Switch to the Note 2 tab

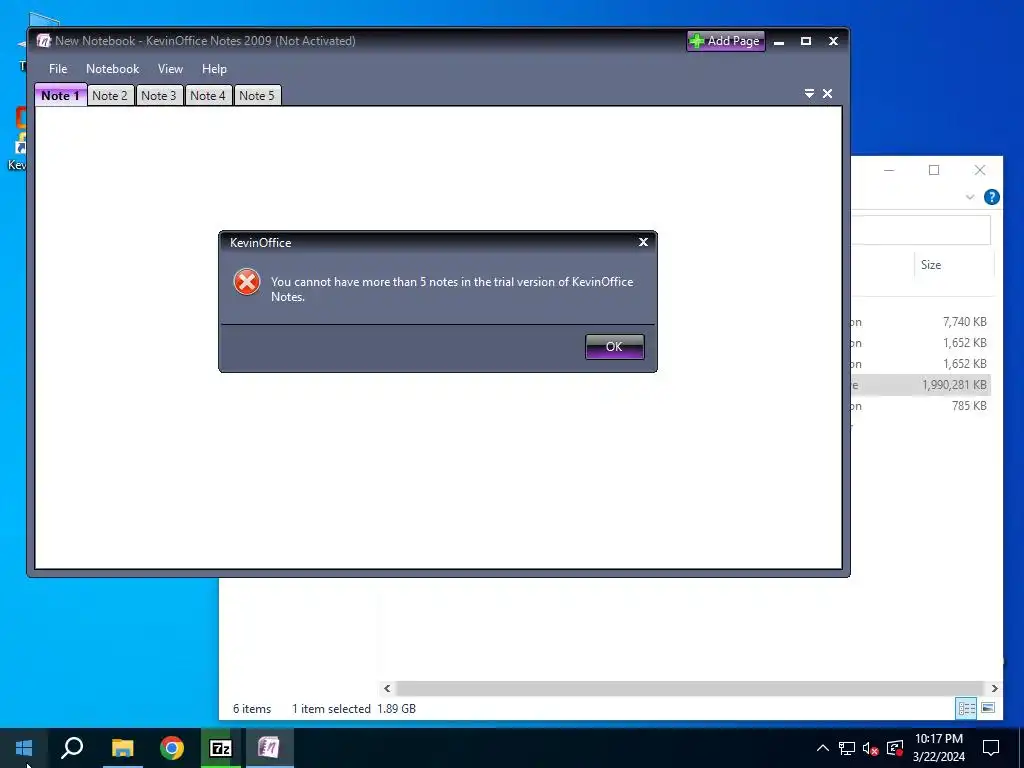click(x=110, y=95)
